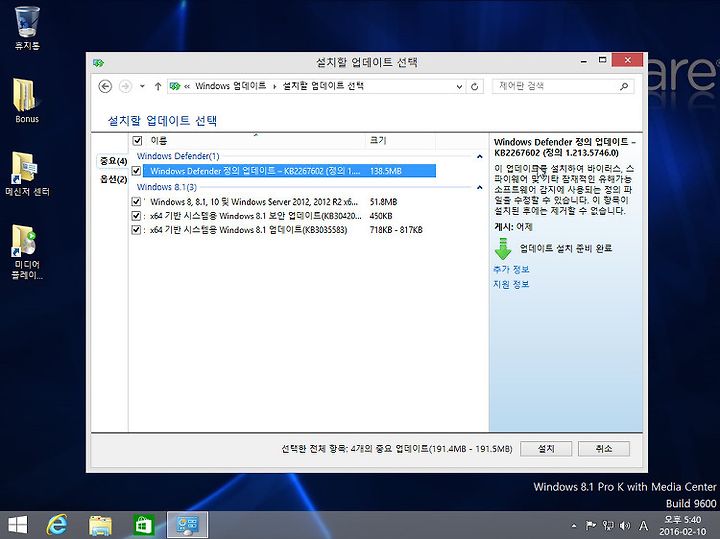Click the forward navigation arrow
The height and width of the screenshot is (539, 720).
(x=125, y=86)
